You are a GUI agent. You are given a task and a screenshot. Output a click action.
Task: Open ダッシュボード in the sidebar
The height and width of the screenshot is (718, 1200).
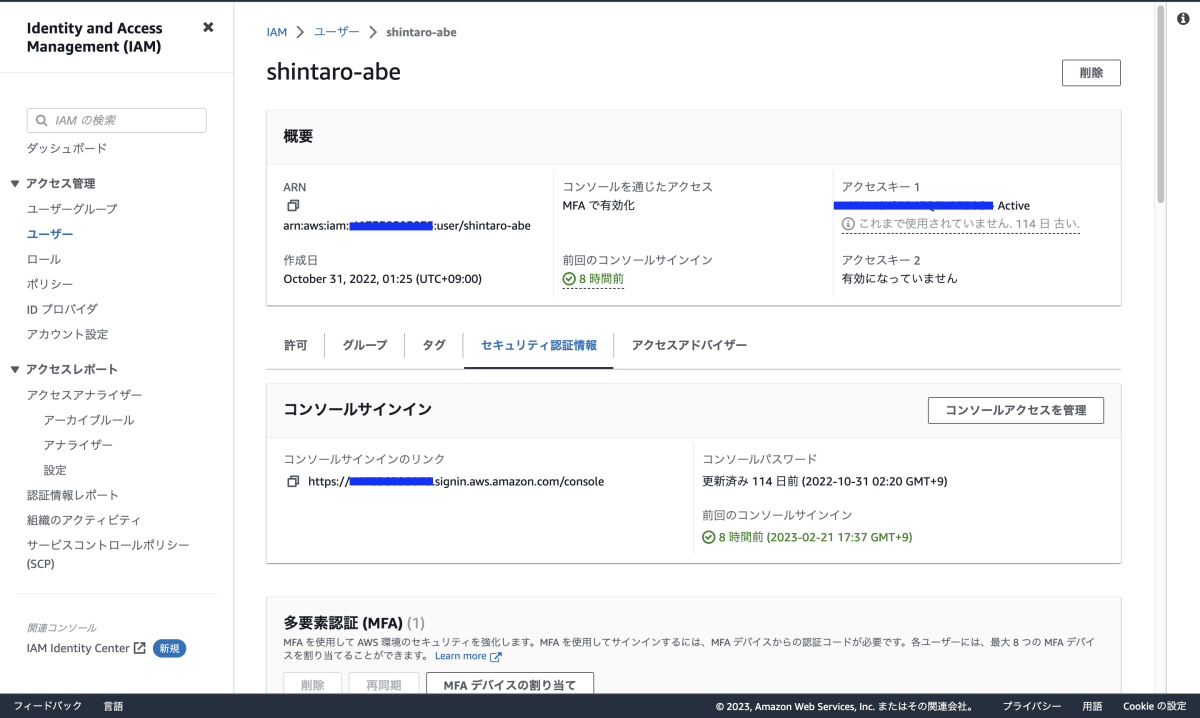(x=67, y=148)
